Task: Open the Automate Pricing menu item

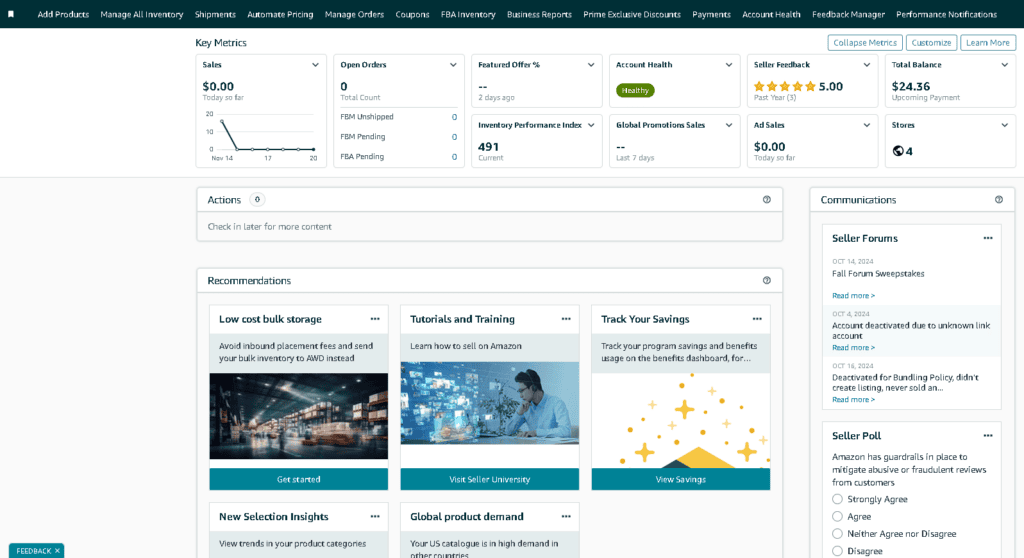Action: (x=280, y=14)
